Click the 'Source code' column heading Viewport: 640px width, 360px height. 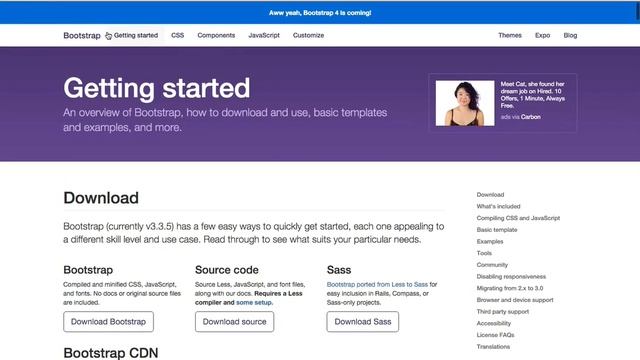tap(227, 270)
